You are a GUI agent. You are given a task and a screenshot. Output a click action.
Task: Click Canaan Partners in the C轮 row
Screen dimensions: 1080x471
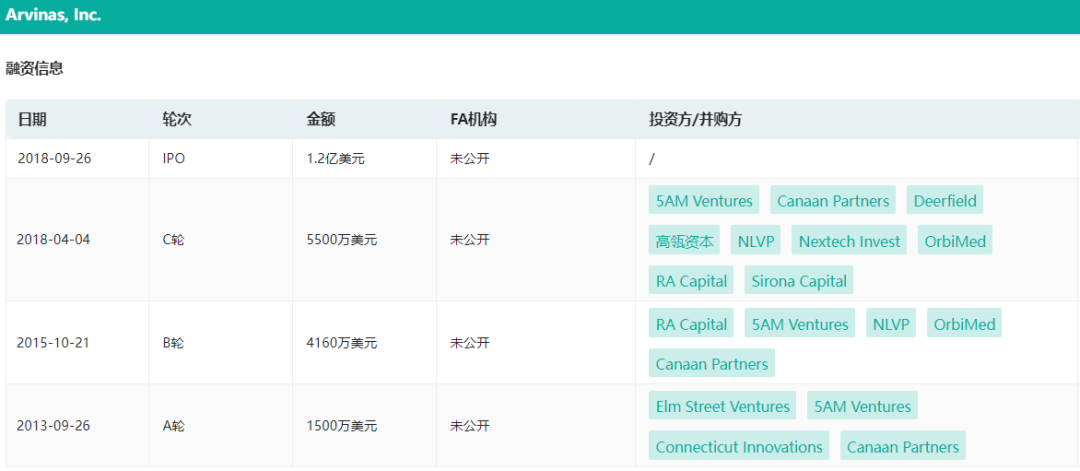point(832,201)
